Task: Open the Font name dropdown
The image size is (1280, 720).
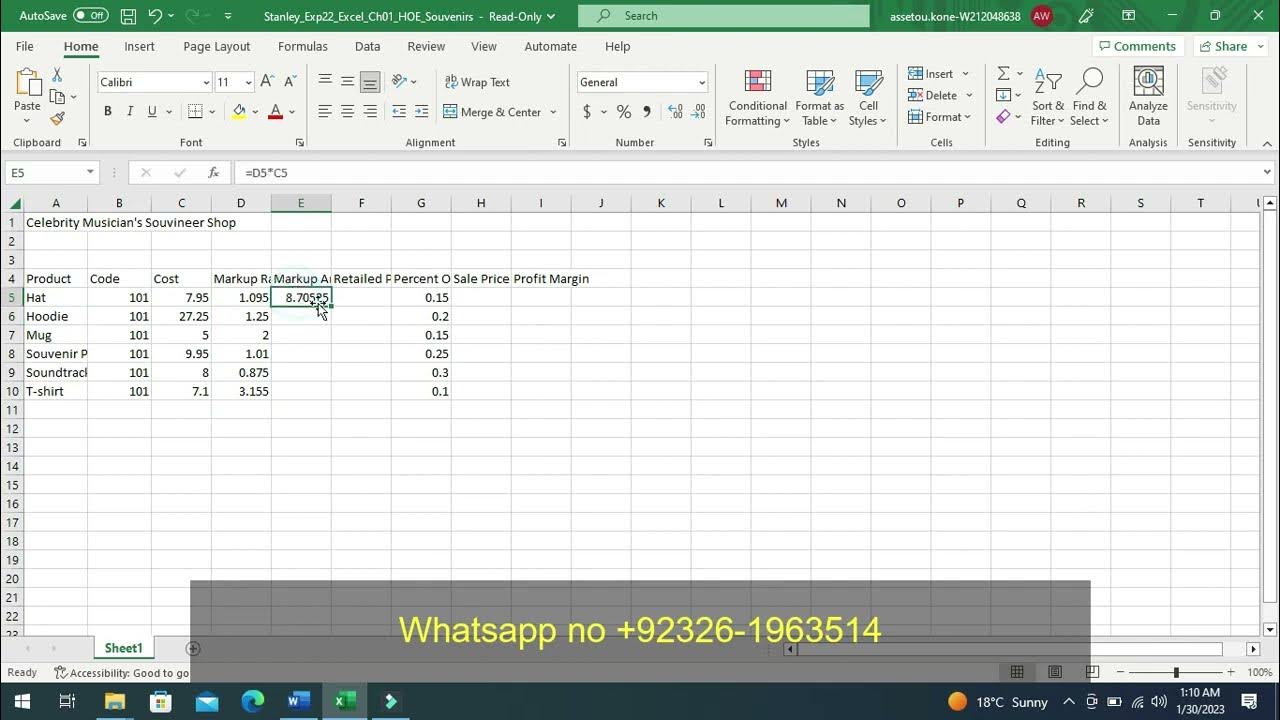Action: click(x=206, y=82)
